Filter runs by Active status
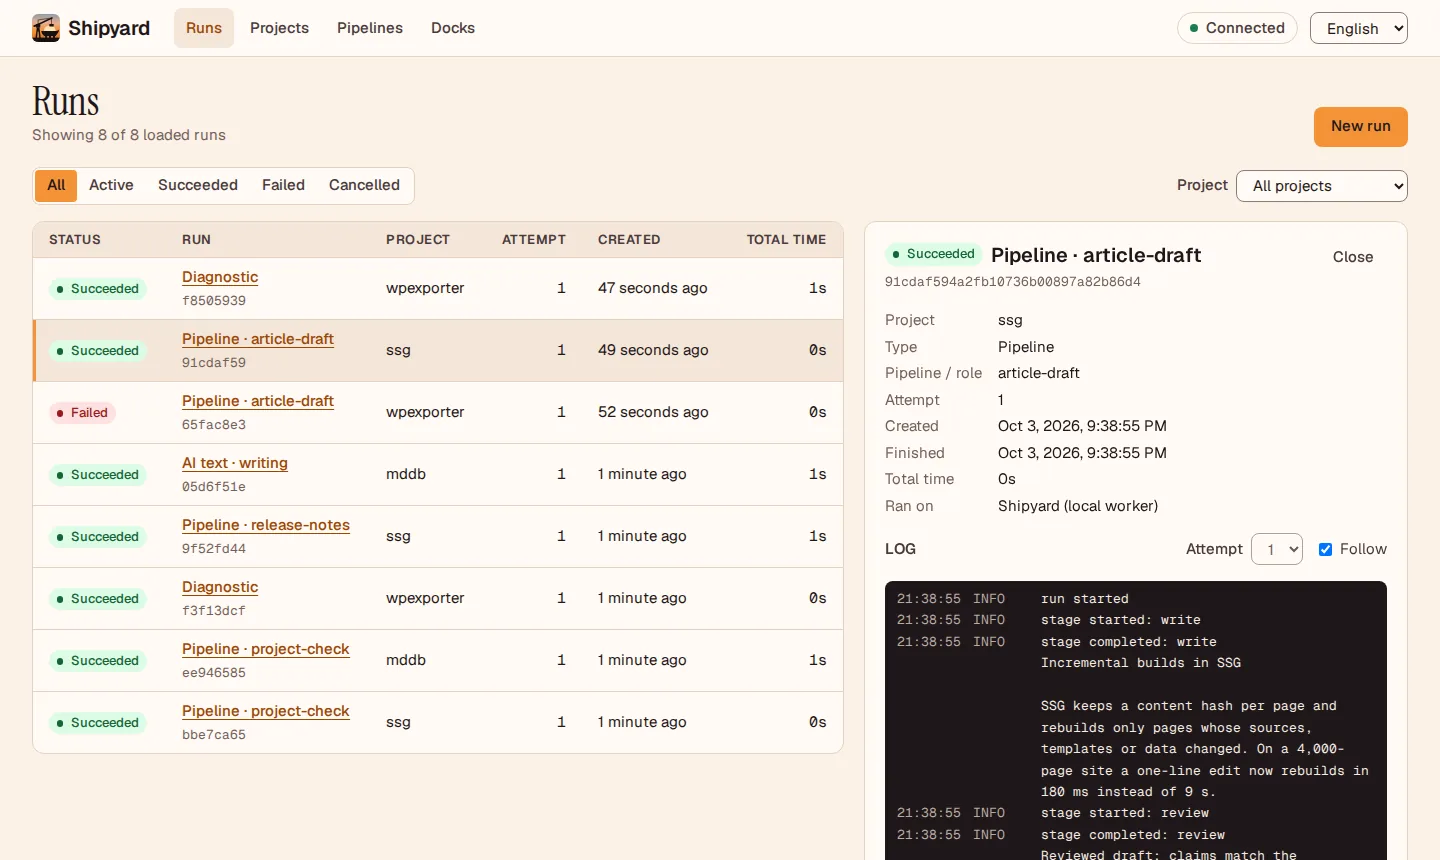This screenshot has width=1440, height=860. (111, 185)
